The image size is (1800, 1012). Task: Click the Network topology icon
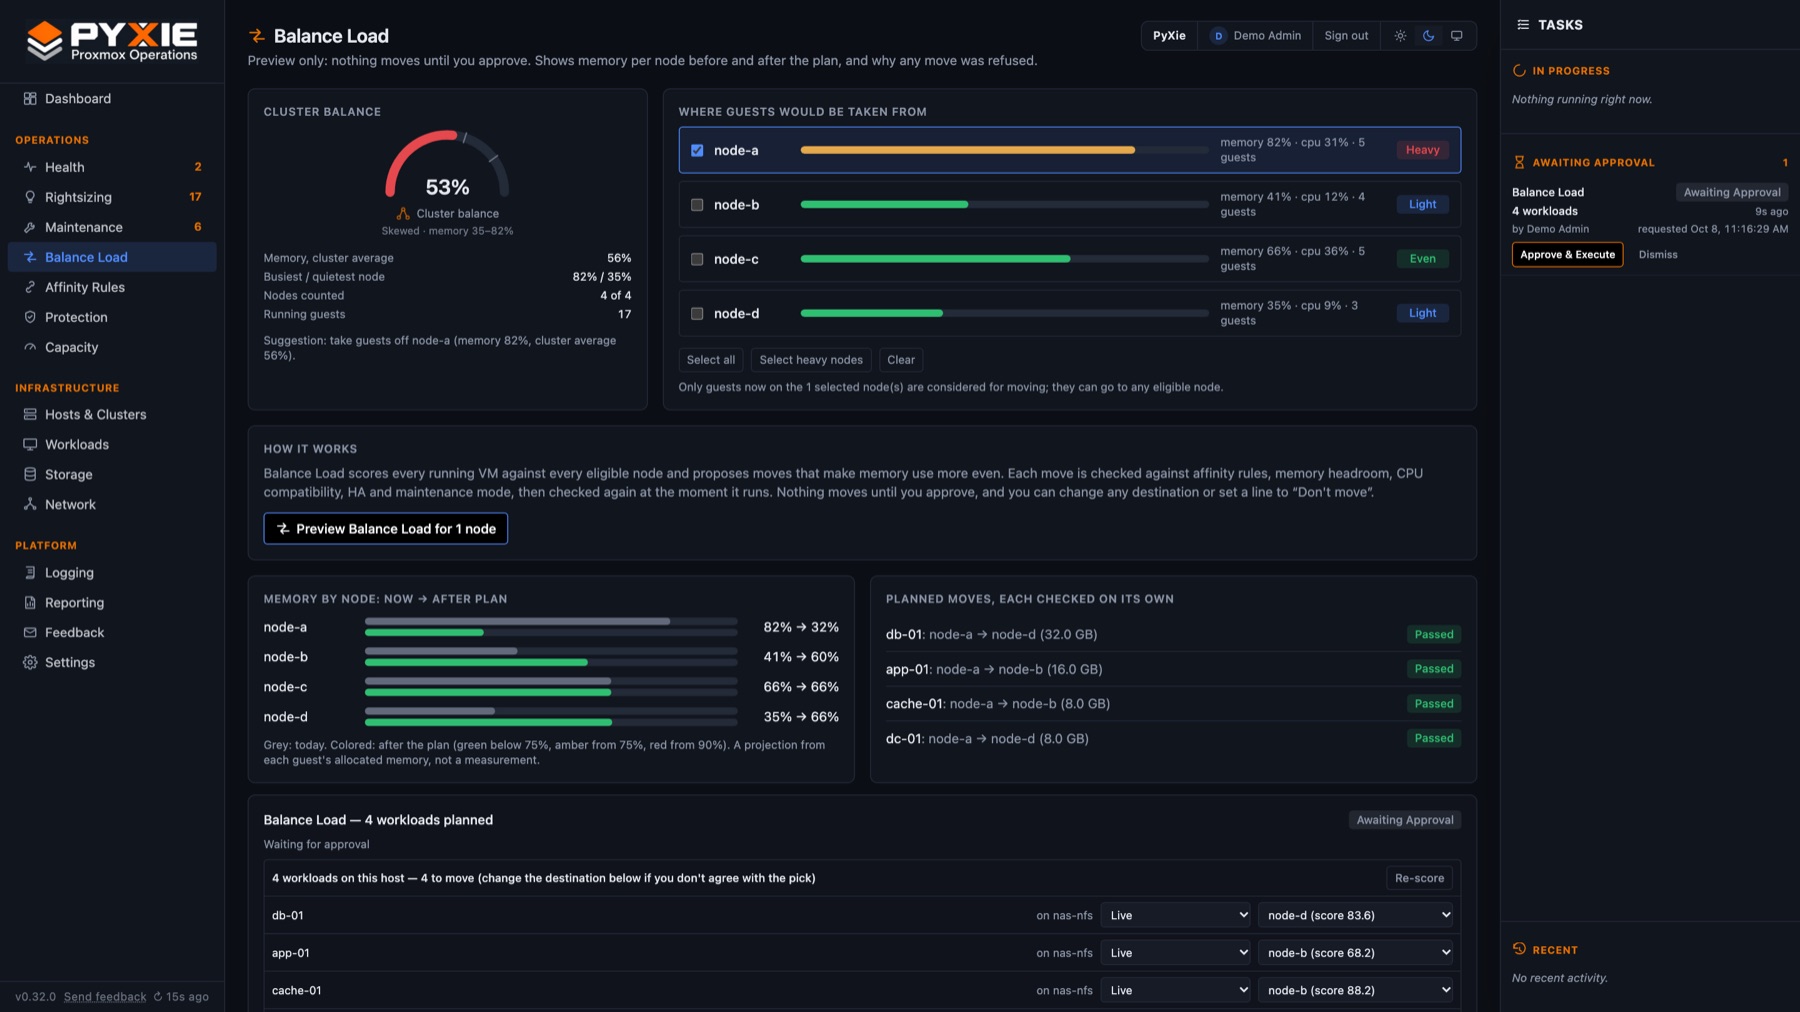[x=30, y=504]
